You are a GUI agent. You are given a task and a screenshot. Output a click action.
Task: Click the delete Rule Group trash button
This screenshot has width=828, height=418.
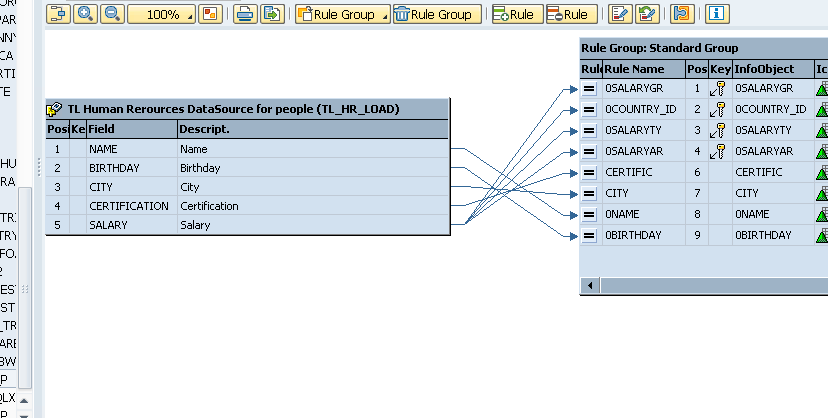437,14
